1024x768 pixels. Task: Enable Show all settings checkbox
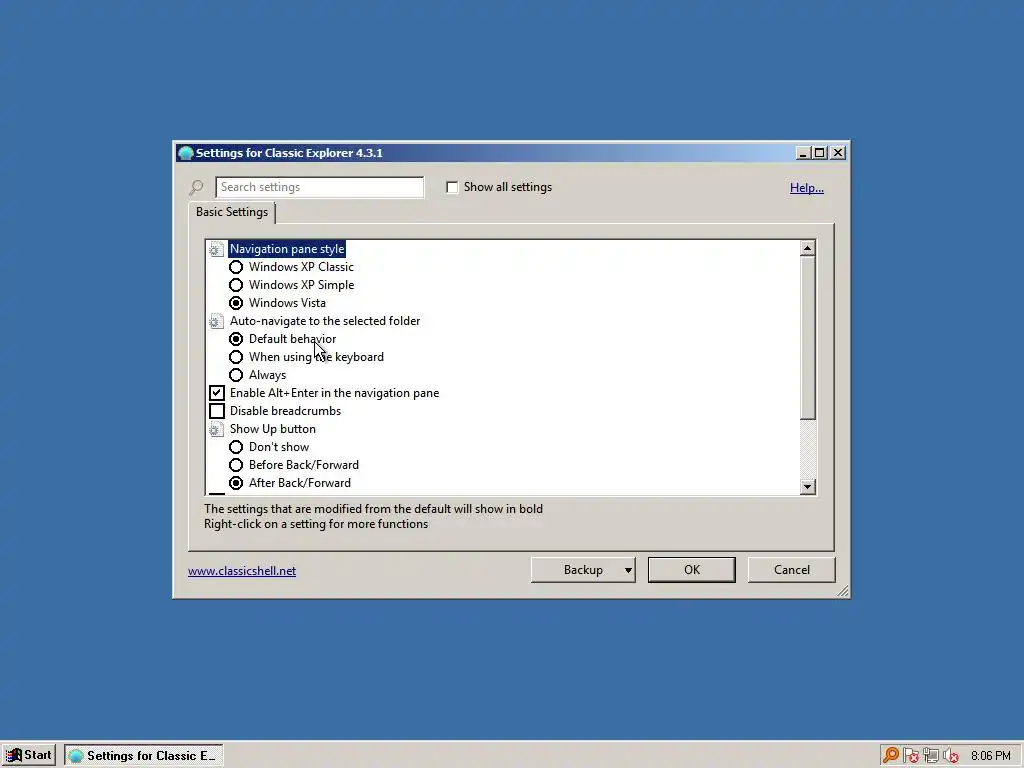click(452, 187)
